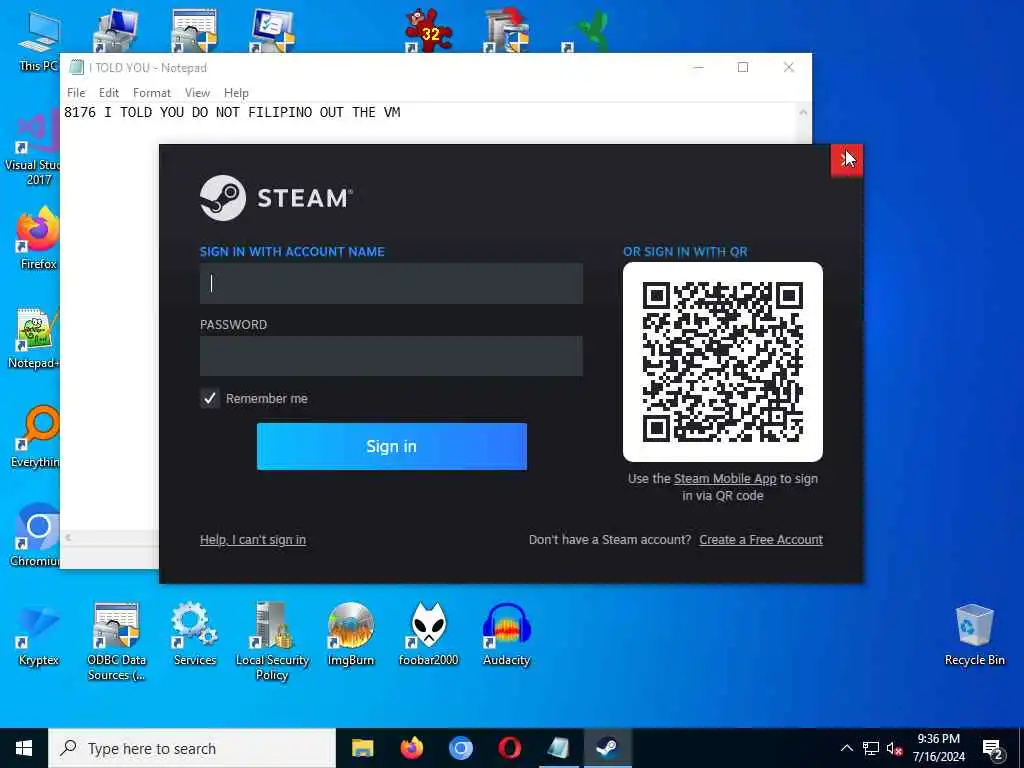Click the Notepad scrollbar up arrow
This screenshot has width=1024, height=768.
click(x=803, y=112)
